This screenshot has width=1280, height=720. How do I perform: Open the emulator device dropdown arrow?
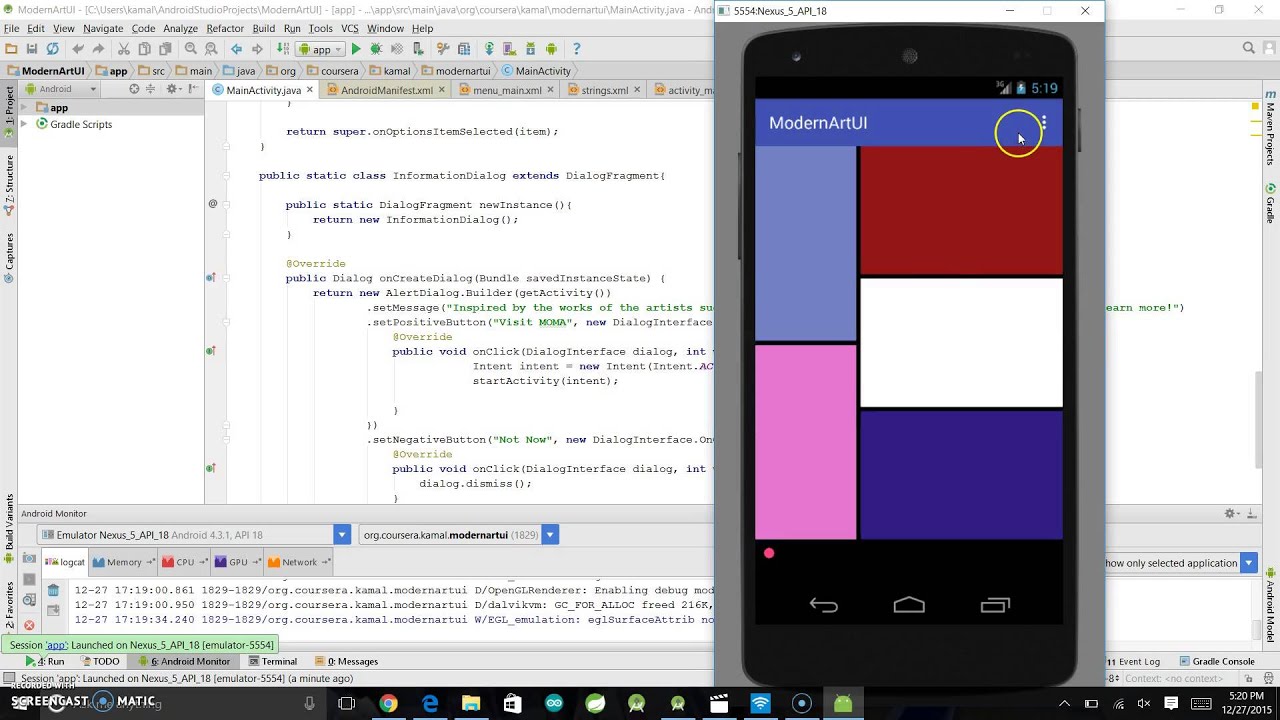(x=342, y=535)
